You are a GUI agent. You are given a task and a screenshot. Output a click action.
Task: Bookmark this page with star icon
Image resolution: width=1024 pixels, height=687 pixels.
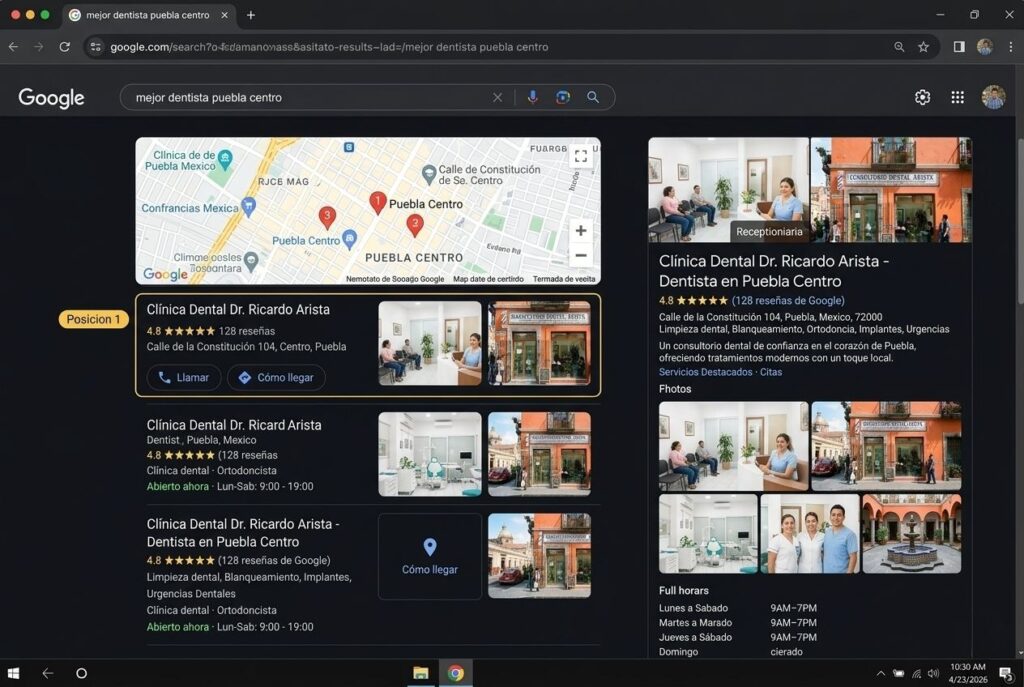(923, 47)
